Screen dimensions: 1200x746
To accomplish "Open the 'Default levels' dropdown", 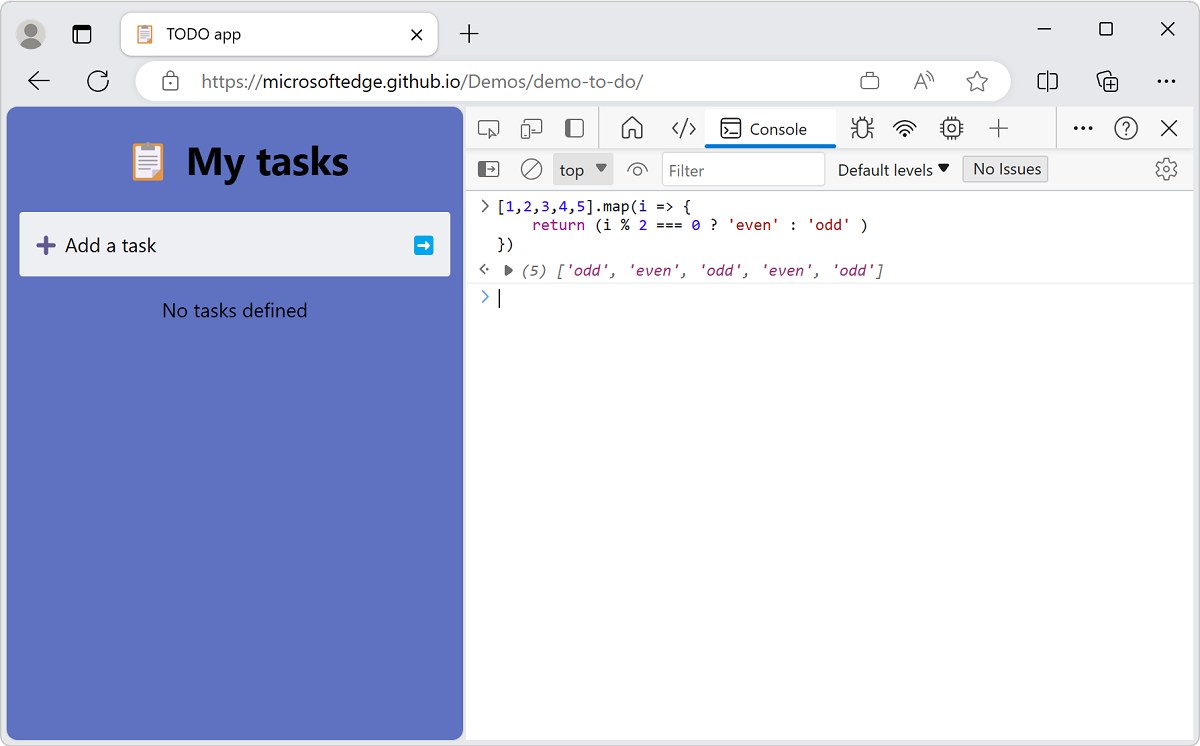I will click(x=892, y=169).
